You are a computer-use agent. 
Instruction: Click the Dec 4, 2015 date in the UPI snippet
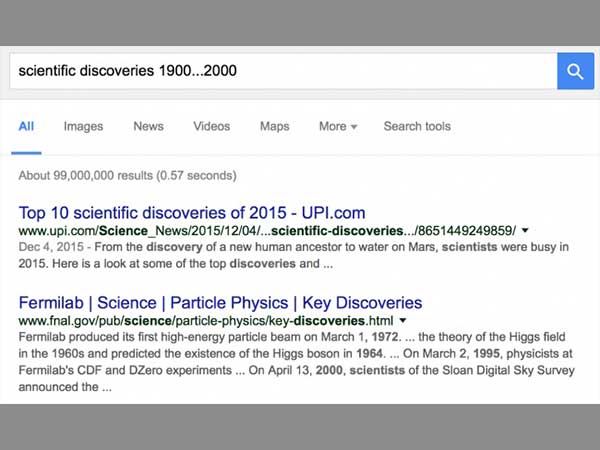pos(48,248)
